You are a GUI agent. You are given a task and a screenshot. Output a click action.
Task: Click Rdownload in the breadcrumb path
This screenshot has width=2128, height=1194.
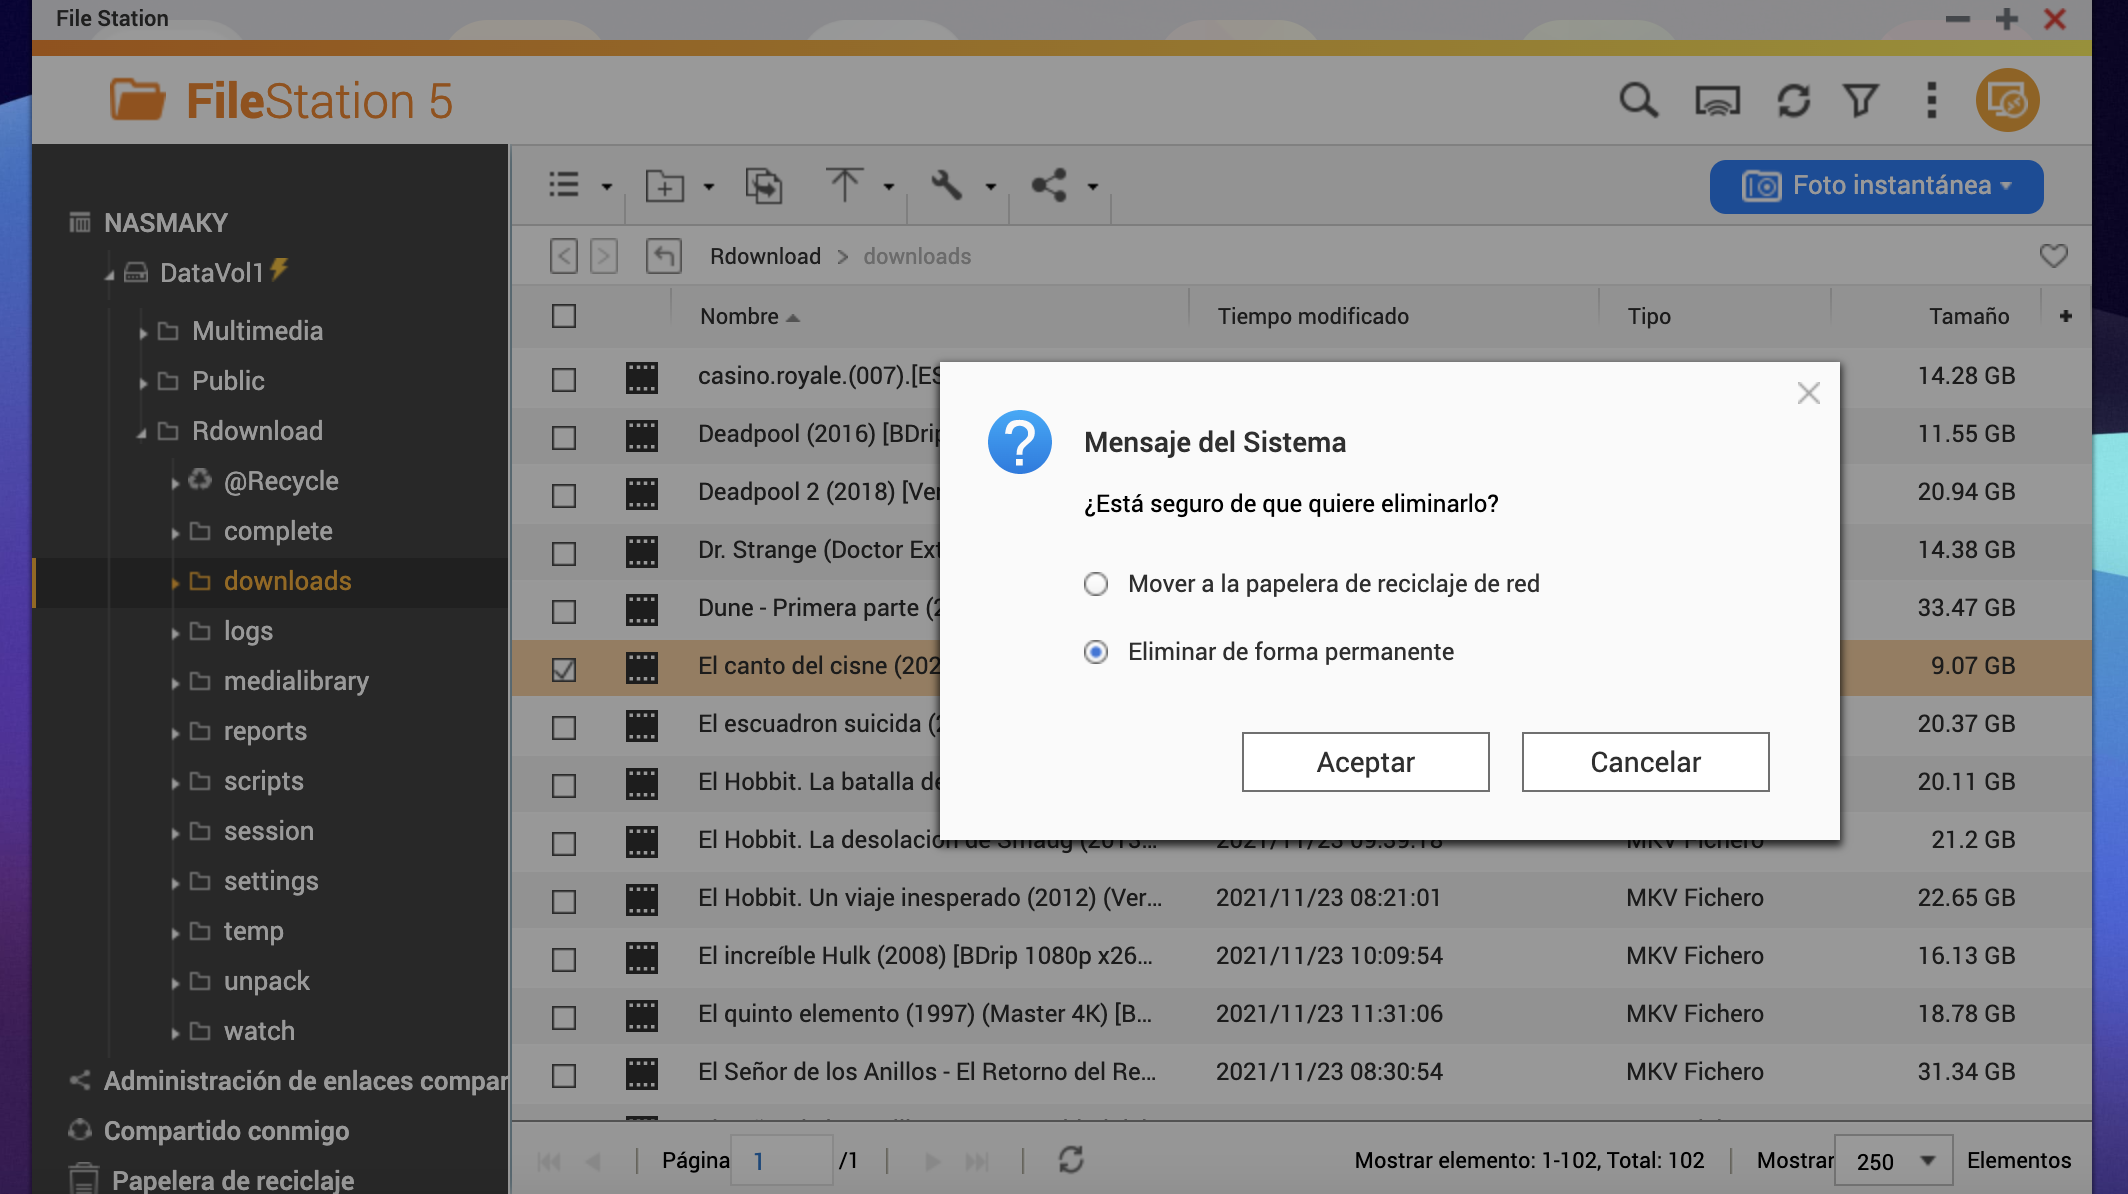click(765, 257)
